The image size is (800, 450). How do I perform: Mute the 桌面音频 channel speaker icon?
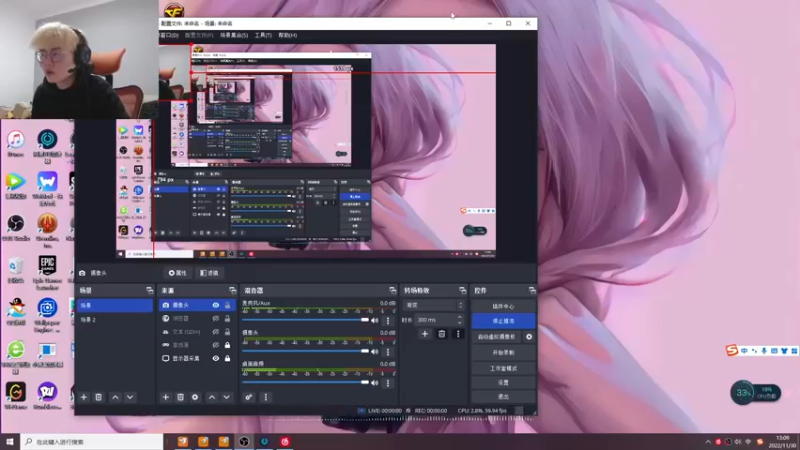click(x=375, y=383)
